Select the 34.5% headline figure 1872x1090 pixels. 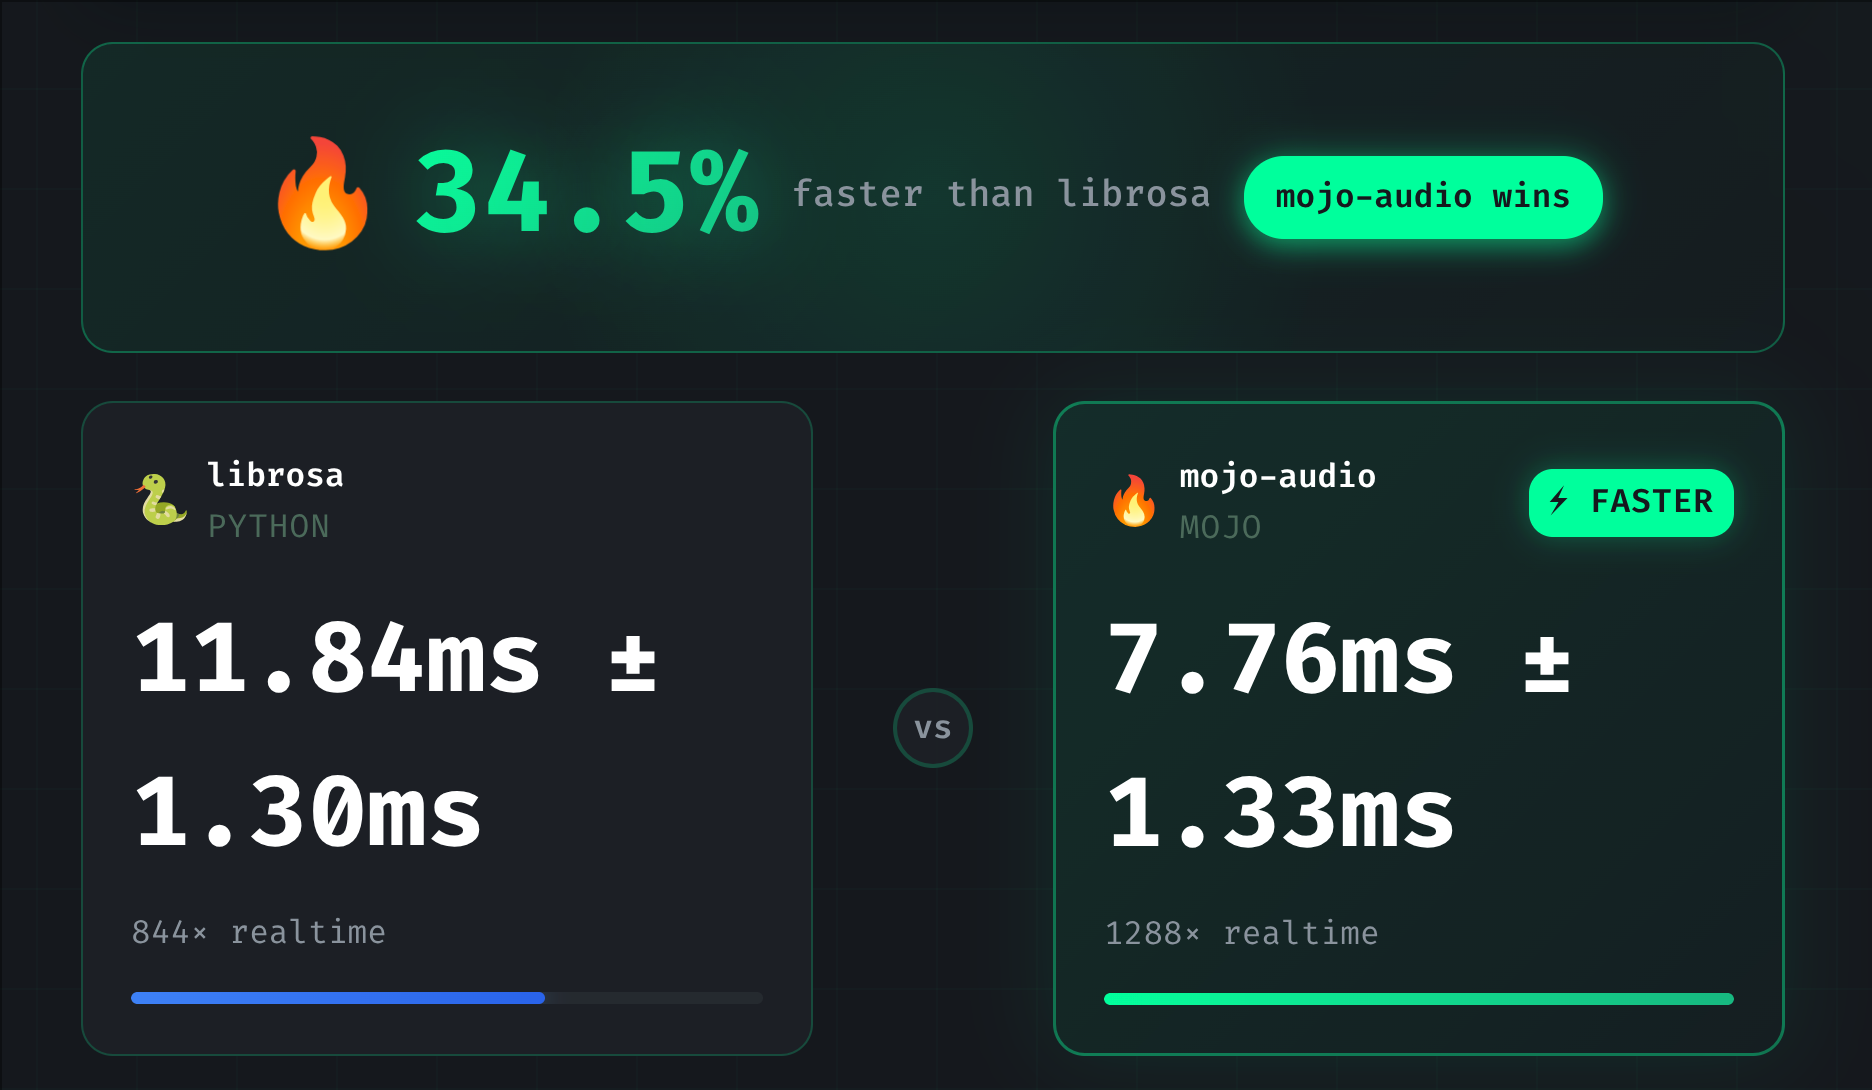[x=587, y=192]
